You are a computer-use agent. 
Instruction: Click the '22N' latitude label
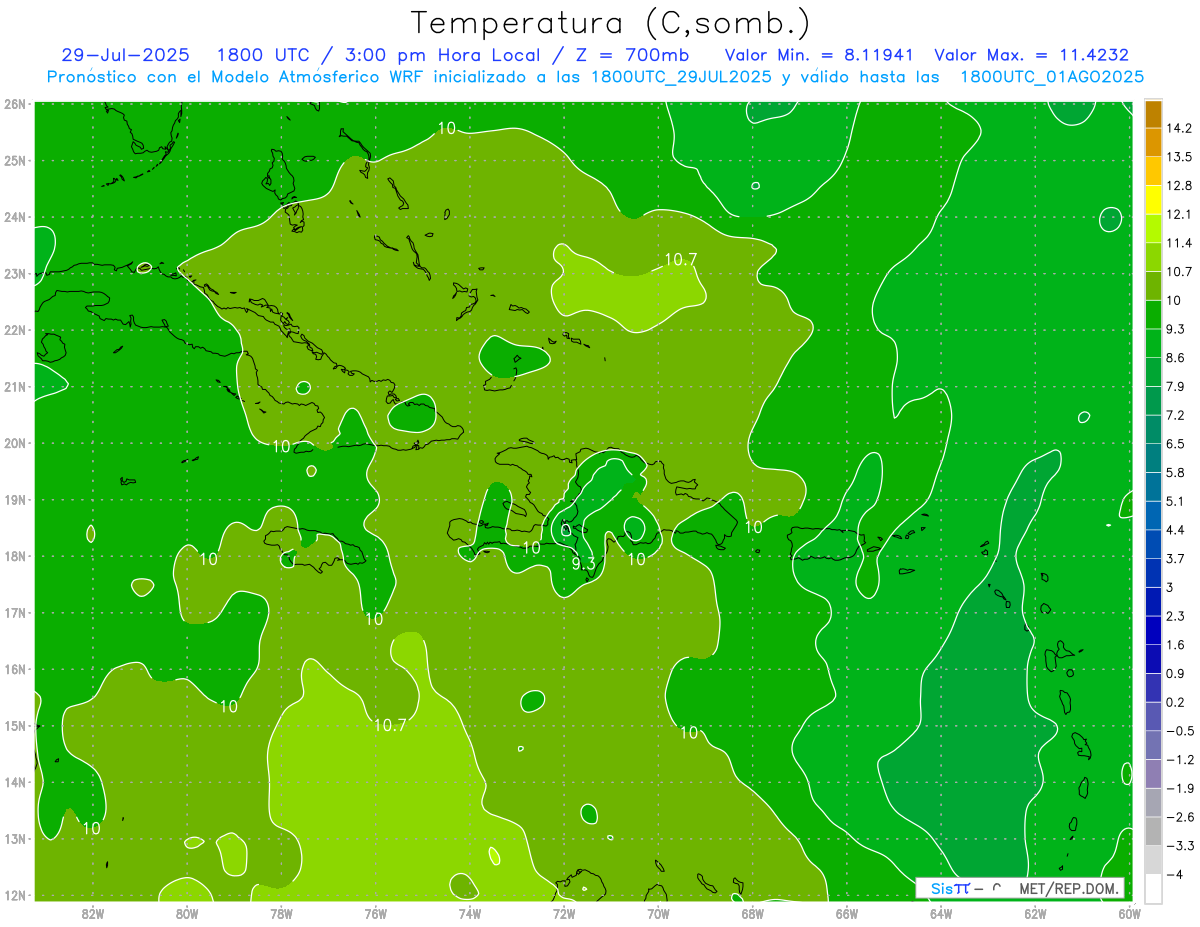(15, 330)
